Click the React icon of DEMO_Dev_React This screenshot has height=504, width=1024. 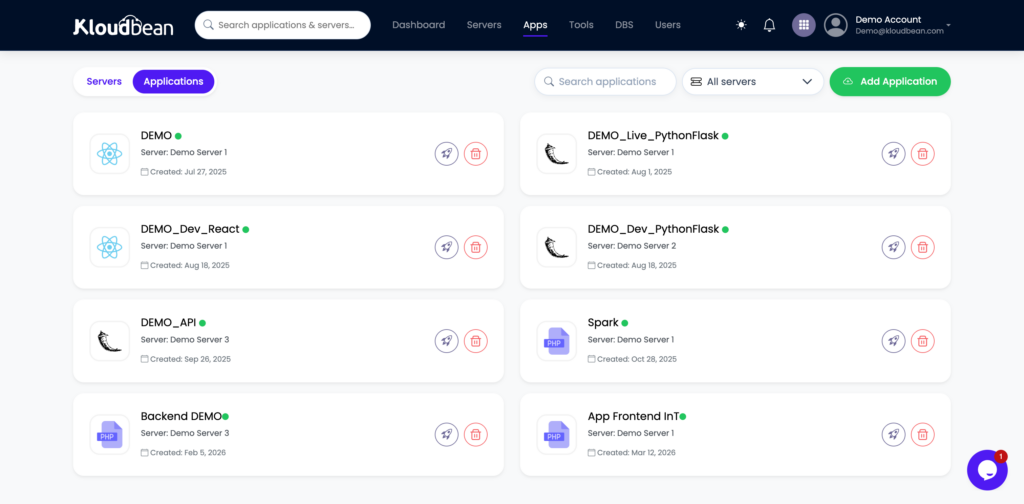tap(110, 247)
